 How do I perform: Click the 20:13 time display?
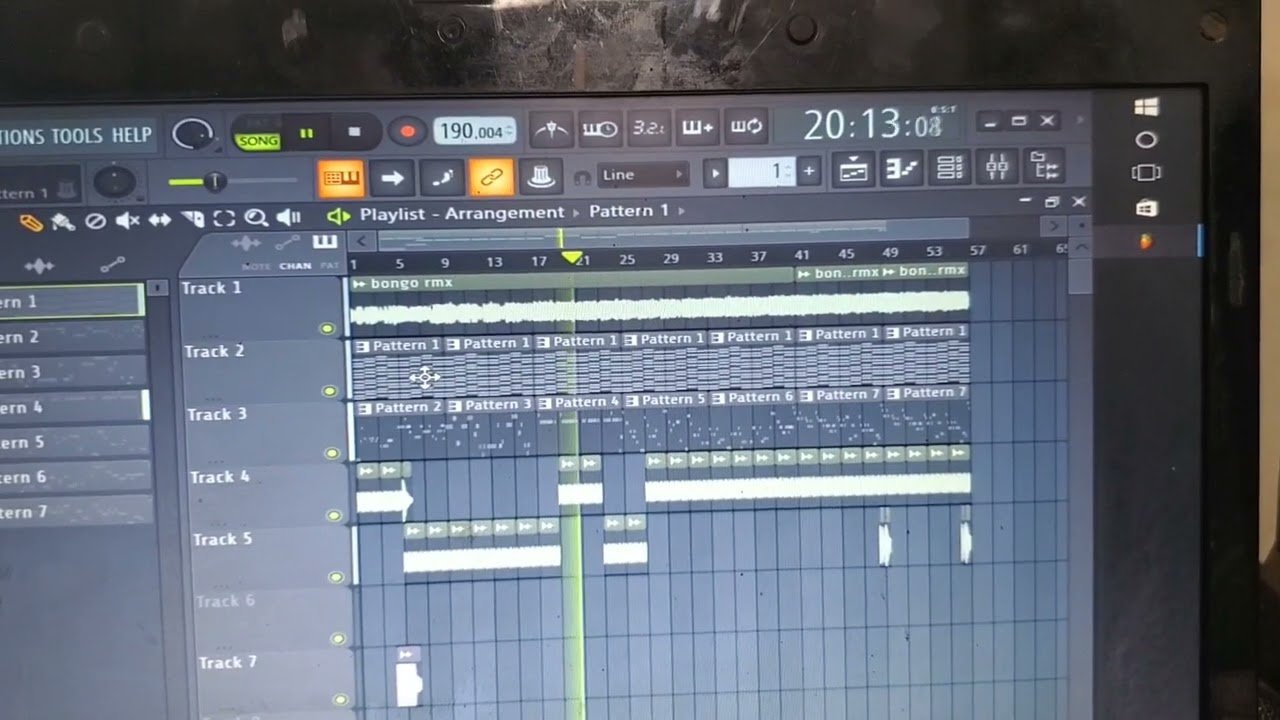click(872, 125)
